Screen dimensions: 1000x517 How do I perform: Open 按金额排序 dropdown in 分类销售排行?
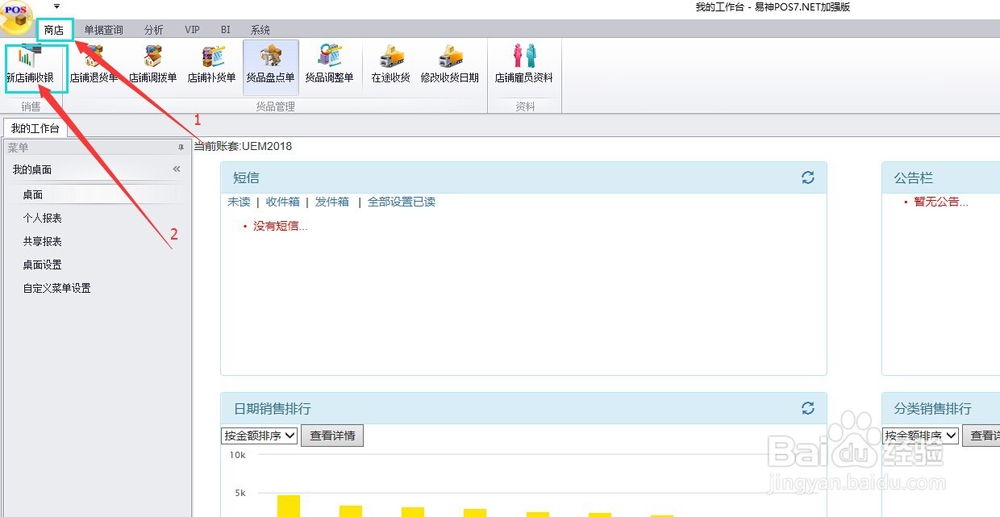coord(921,436)
